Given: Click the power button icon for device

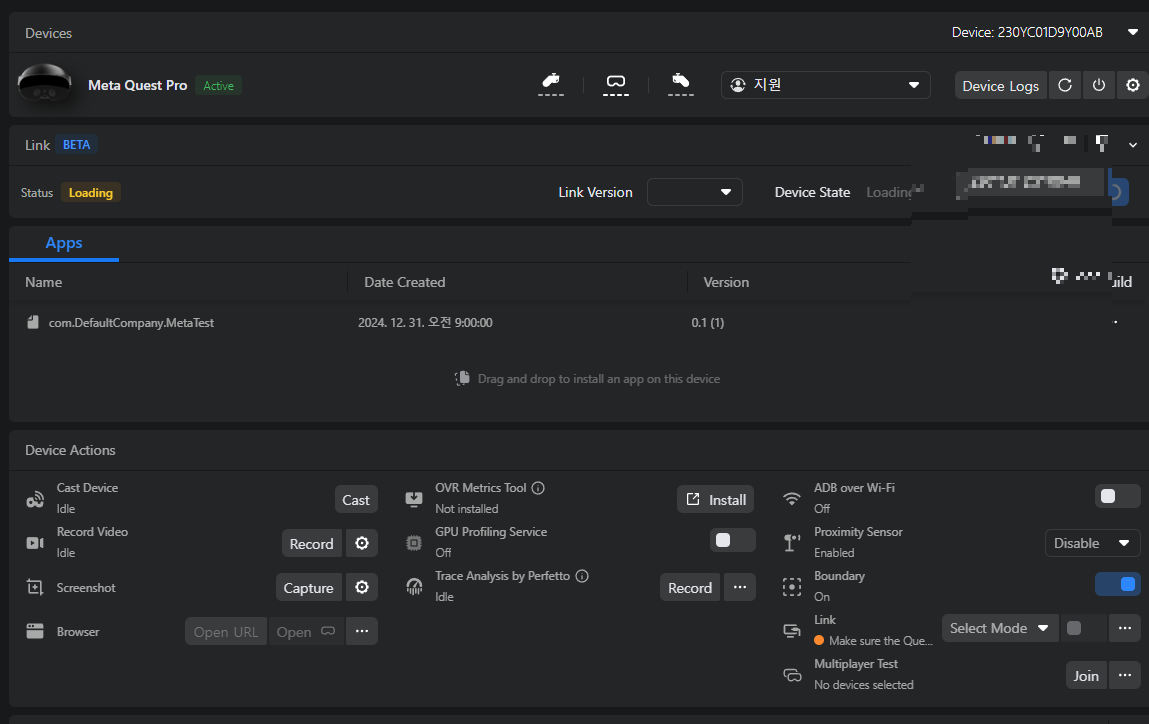Looking at the screenshot, I should [1098, 85].
